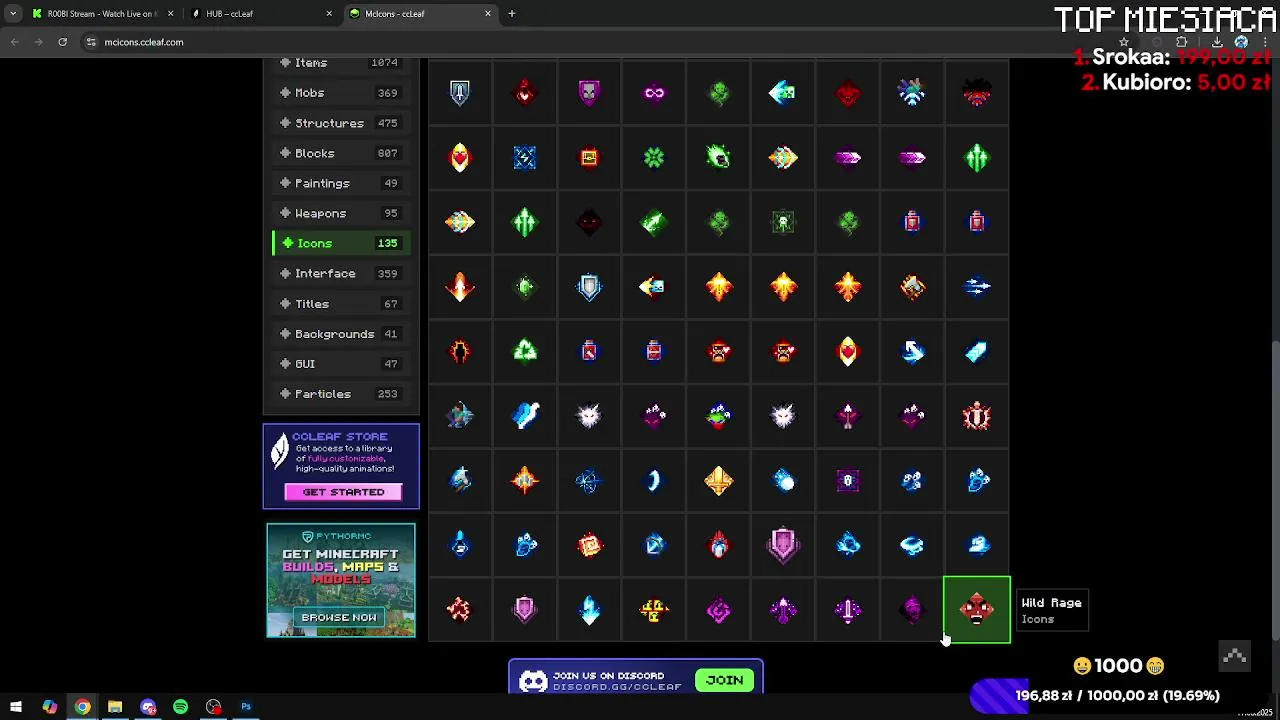Switch to the HUB – ccleaf tab
The height and width of the screenshot is (720, 1280).
[262, 14]
